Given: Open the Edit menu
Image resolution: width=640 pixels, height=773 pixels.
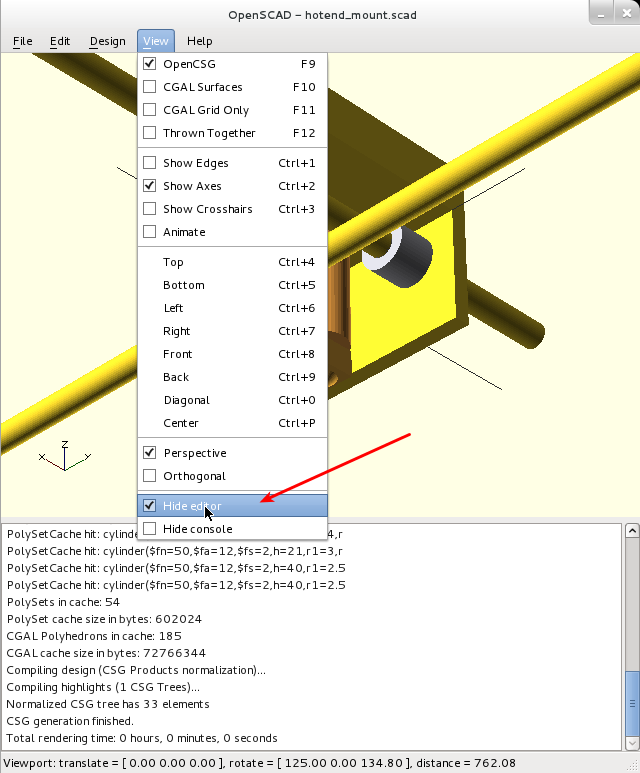Looking at the screenshot, I should (60, 41).
